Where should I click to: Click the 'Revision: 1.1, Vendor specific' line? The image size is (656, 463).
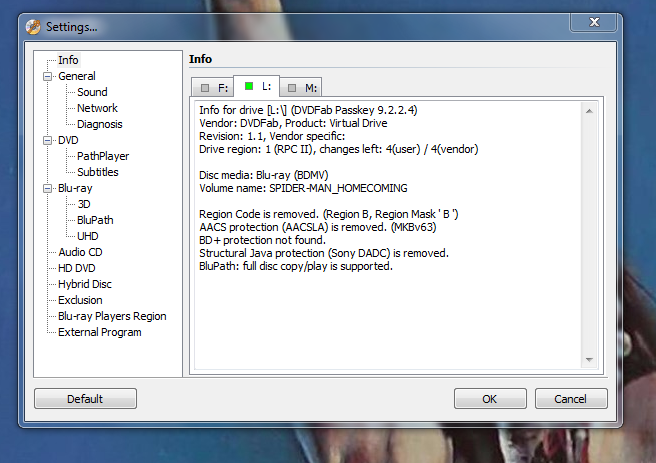click(272, 136)
